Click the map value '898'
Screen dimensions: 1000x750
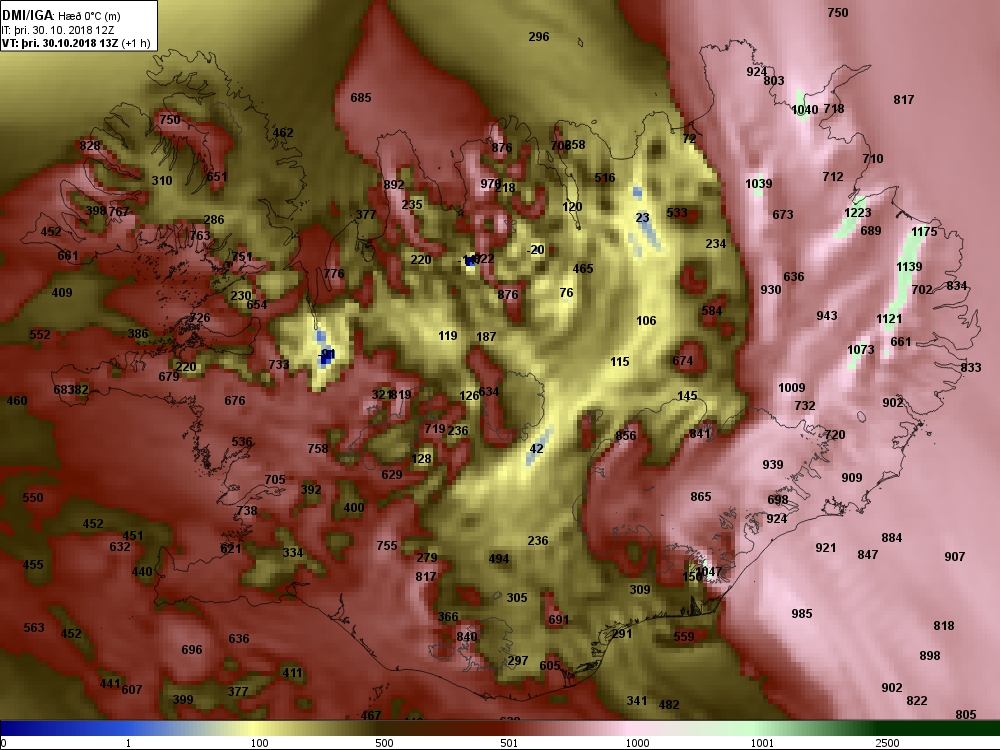(930, 656)
